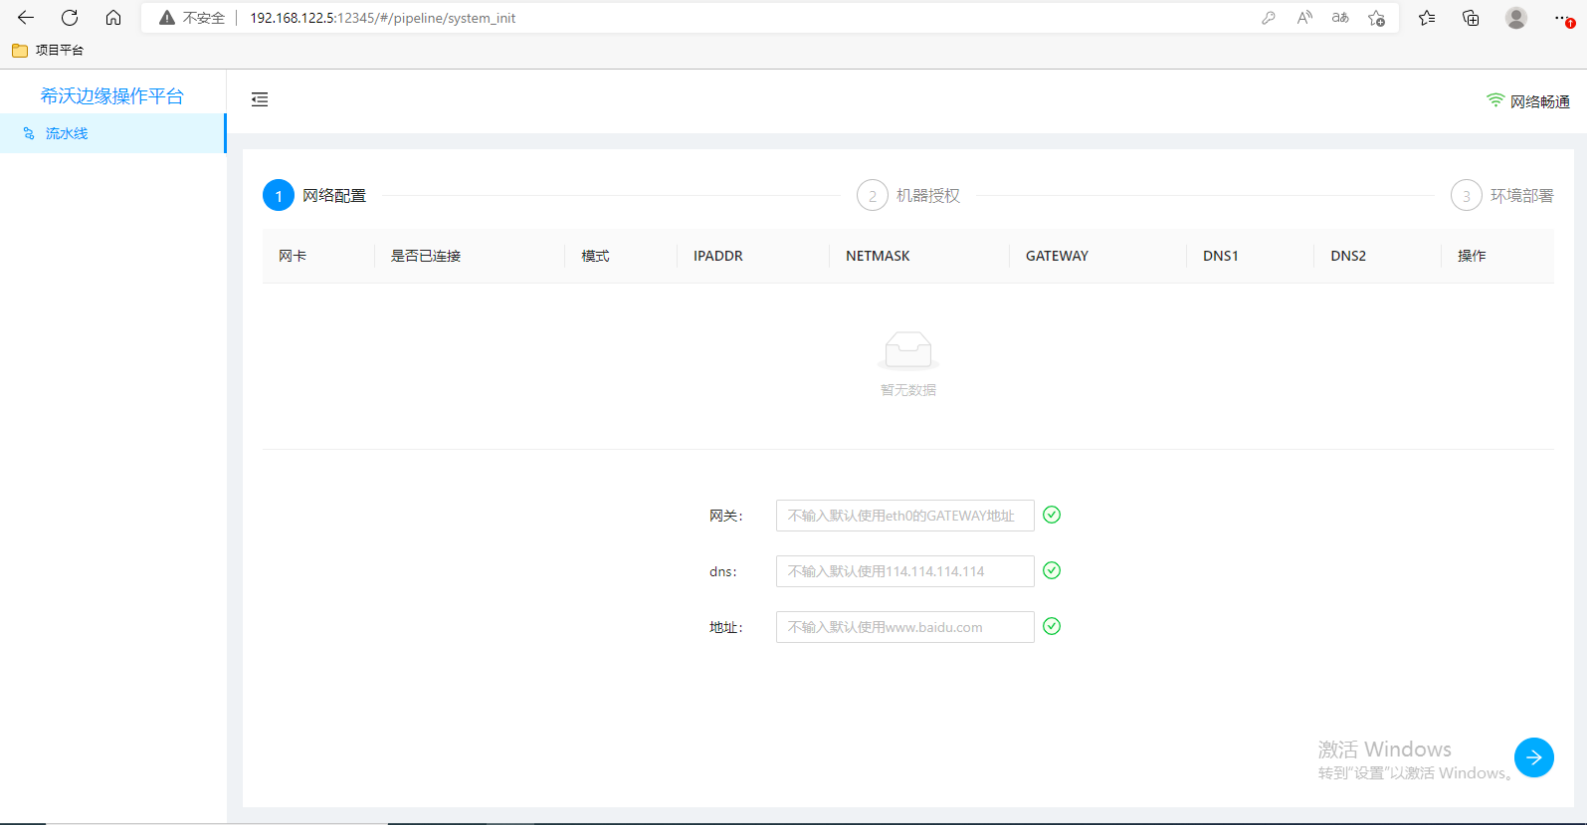Click the translate page icon
The height and width of the screenshot is (825, 1587).
1340,18
